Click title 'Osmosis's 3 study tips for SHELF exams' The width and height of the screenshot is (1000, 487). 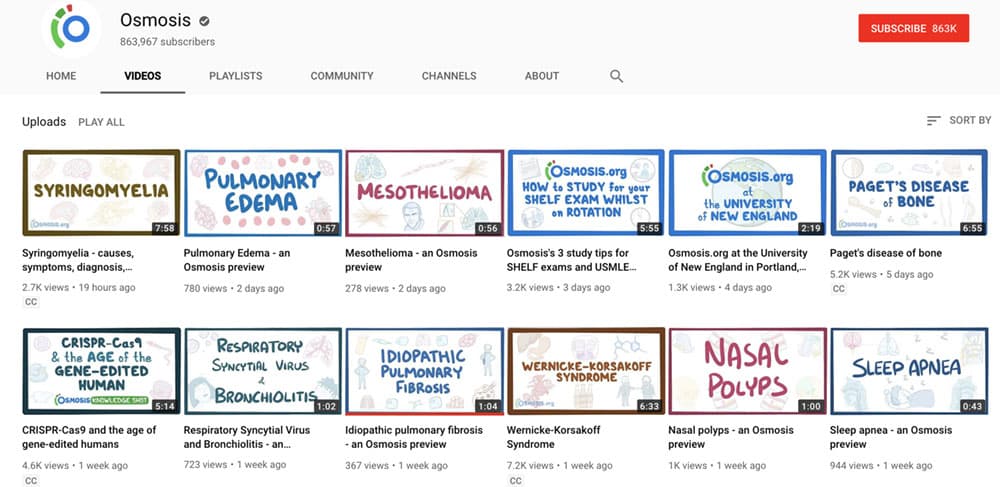pos(572,260)
